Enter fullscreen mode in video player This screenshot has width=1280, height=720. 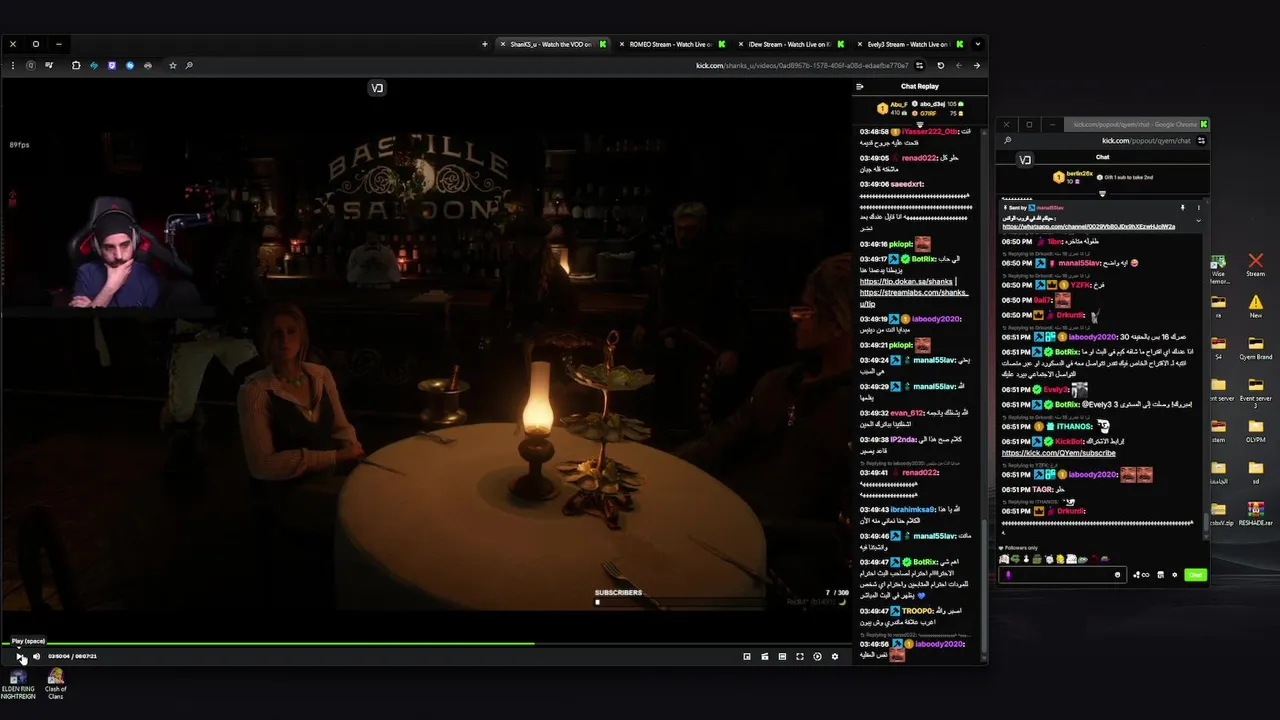799,656
